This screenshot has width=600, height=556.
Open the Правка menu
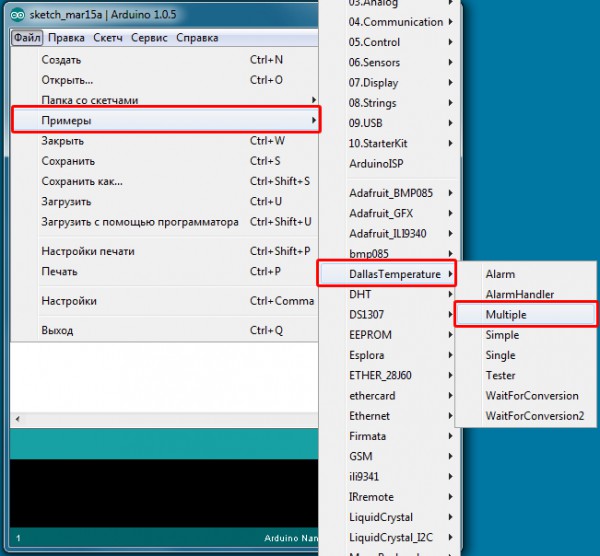point(66,38)
